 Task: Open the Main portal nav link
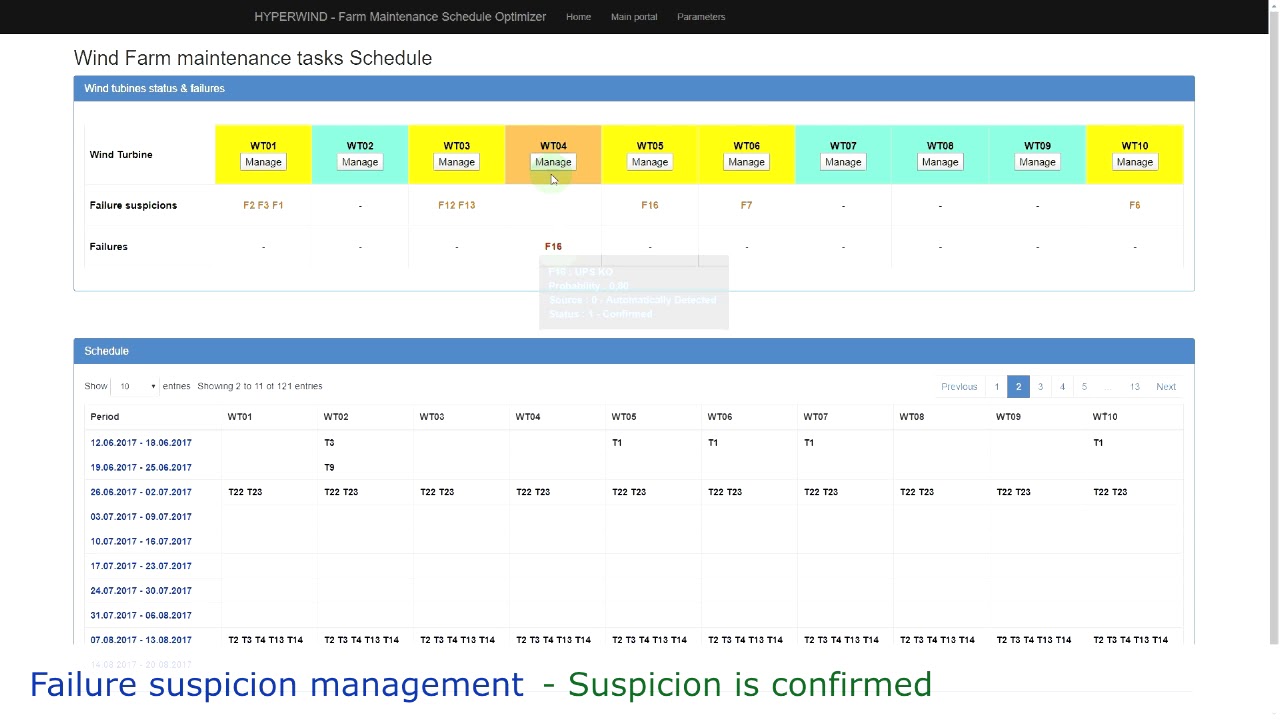(x=634, y=17)
